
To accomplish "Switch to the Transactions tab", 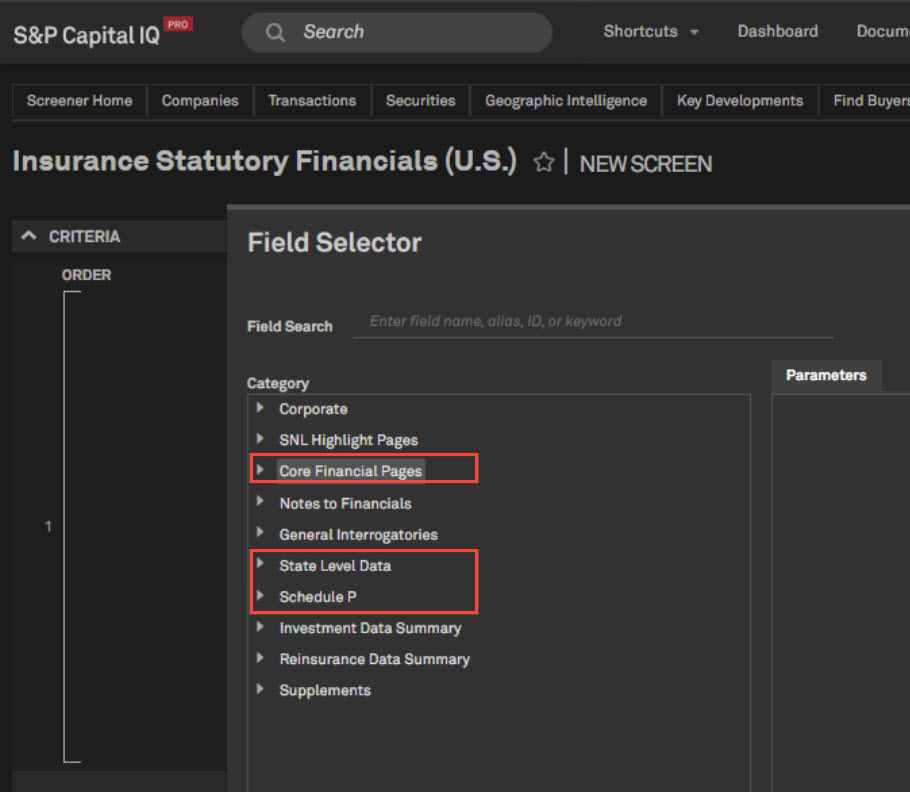I will (x=312, y=101).
